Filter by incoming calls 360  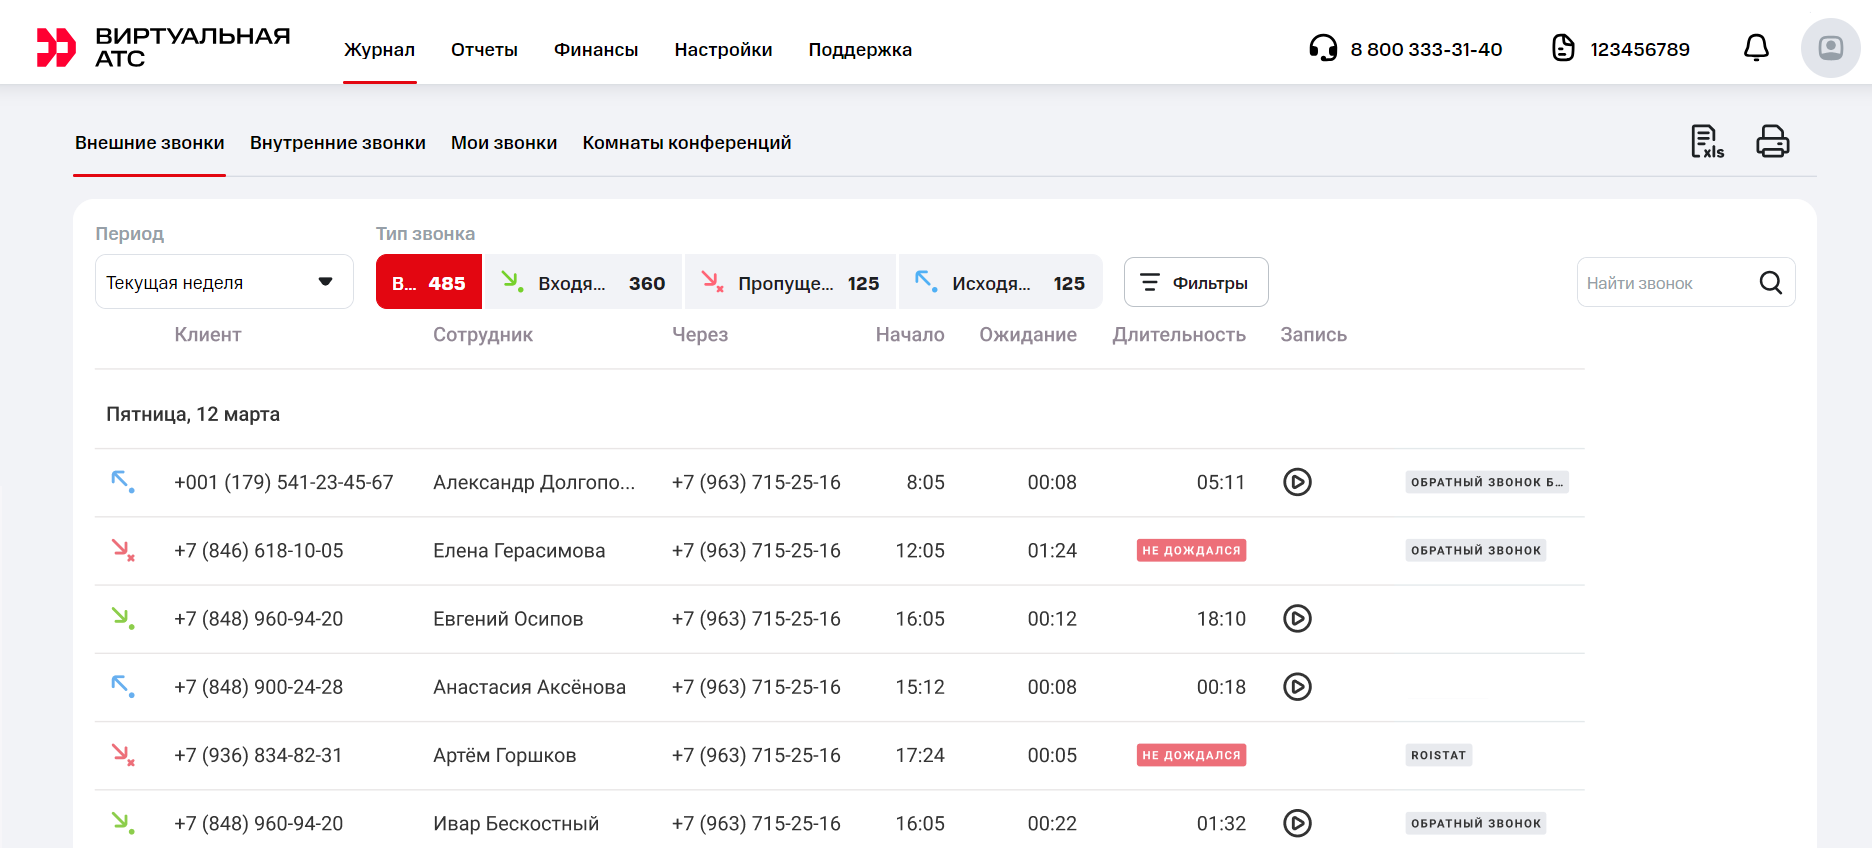coord(583,283)
